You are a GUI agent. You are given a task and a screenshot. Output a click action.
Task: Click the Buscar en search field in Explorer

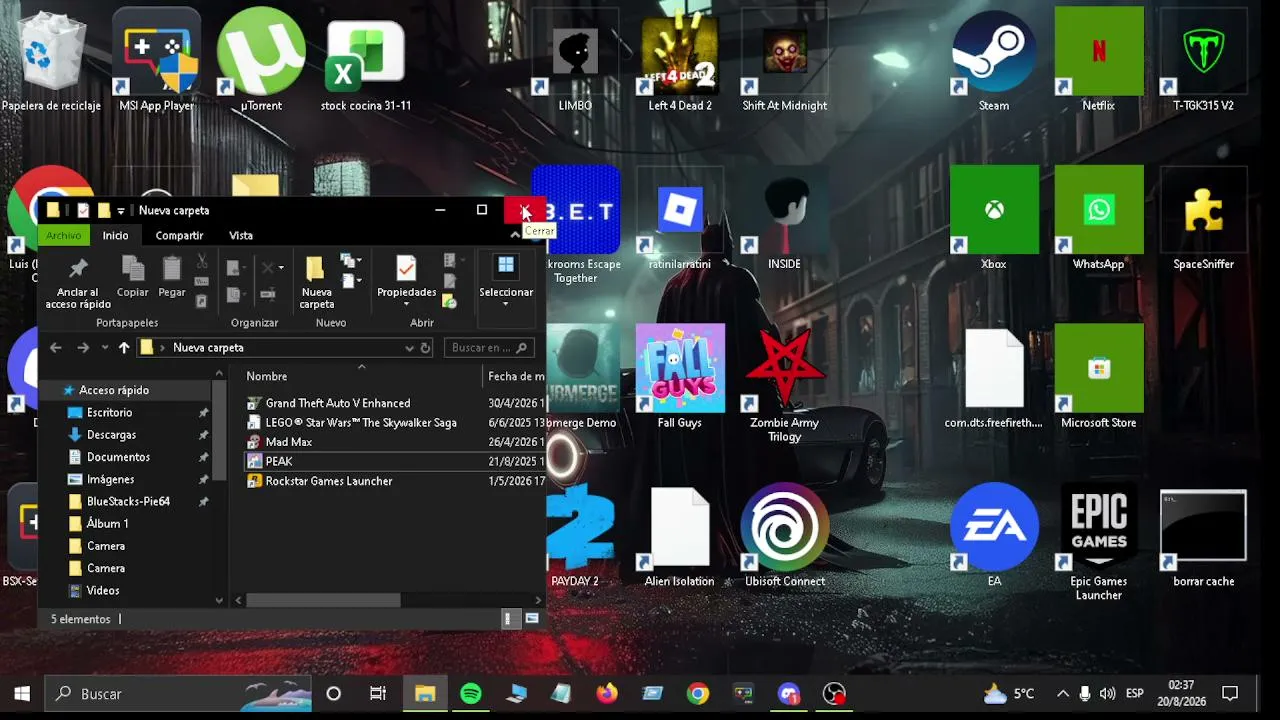488,348
